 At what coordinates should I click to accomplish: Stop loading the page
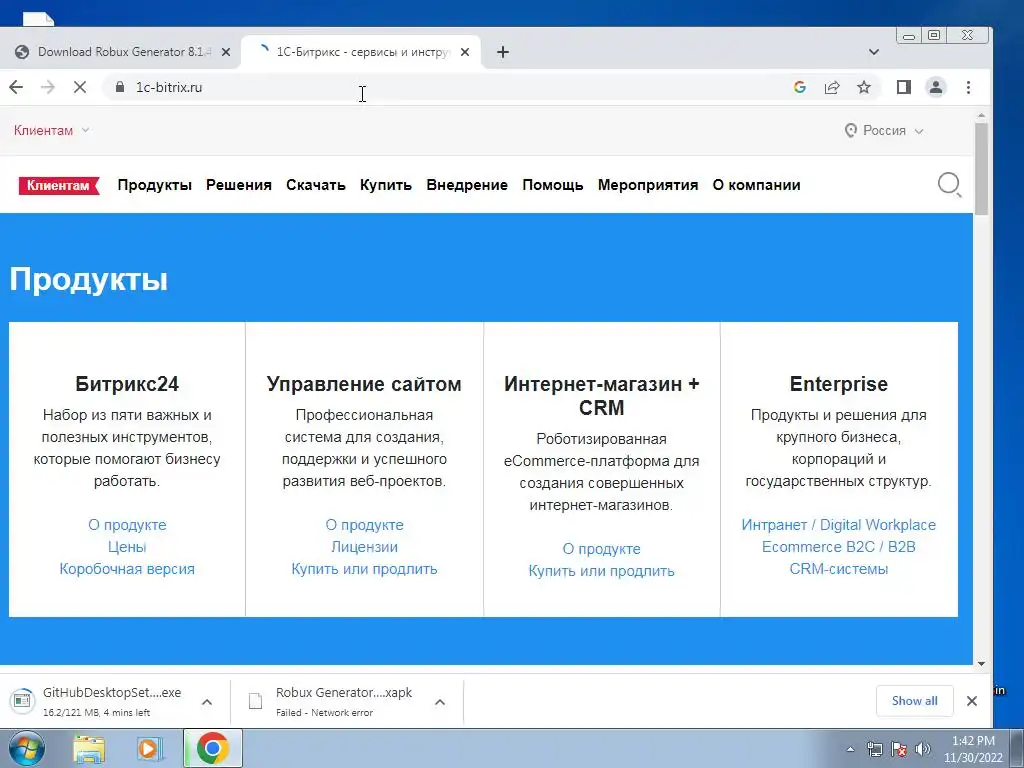pyautogui.click(x=80, y=87)
